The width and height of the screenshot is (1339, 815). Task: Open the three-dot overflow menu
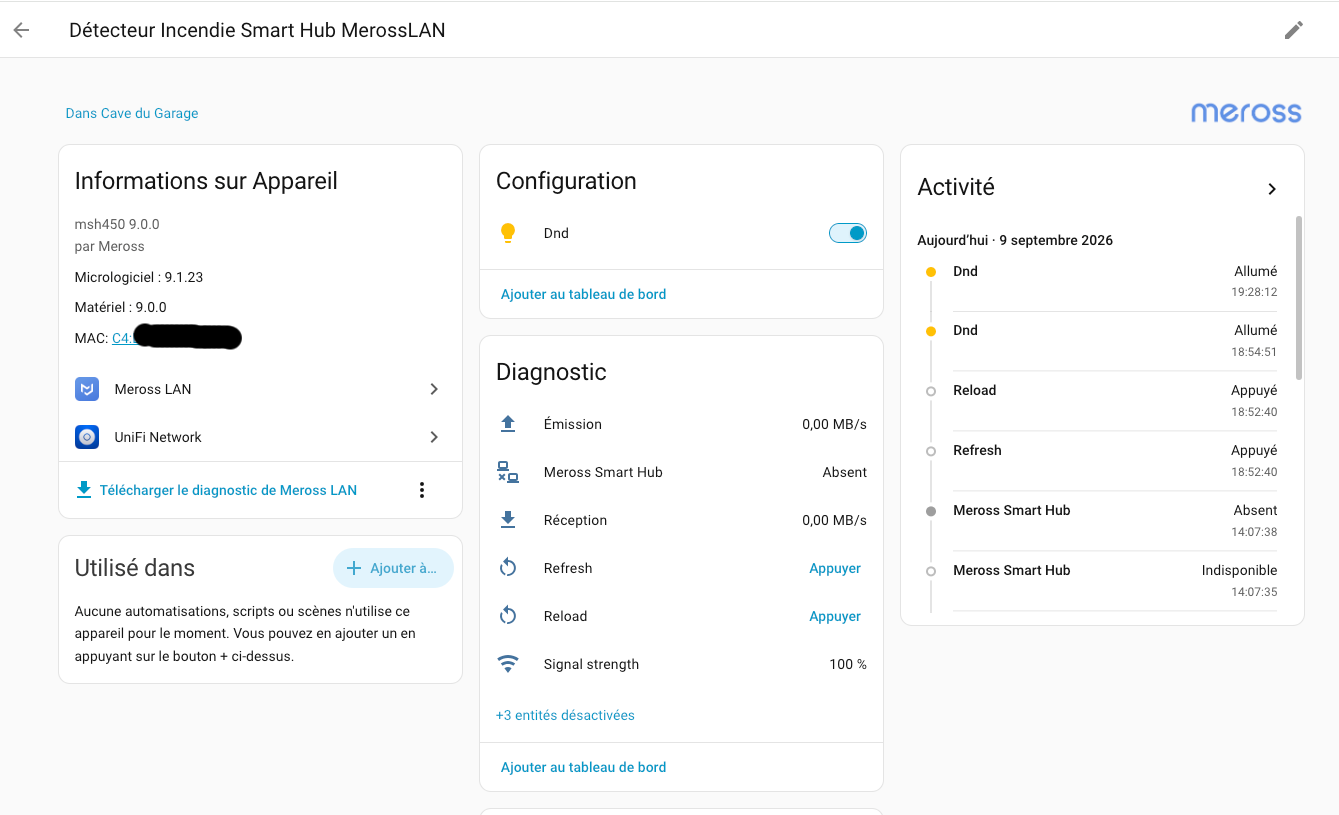click(422, 490)
